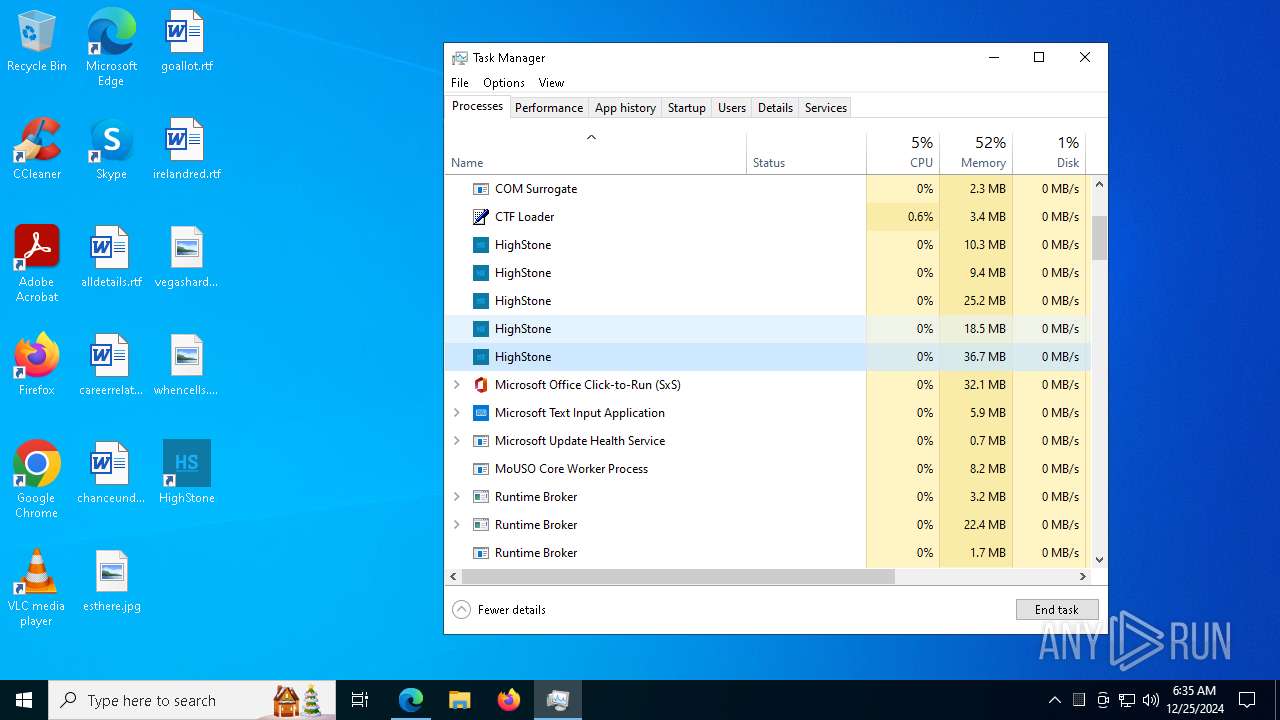The width and height of the screenshot is (1280, 720).
Task: Sort processes by the Status column
Action: click(806, 152)
